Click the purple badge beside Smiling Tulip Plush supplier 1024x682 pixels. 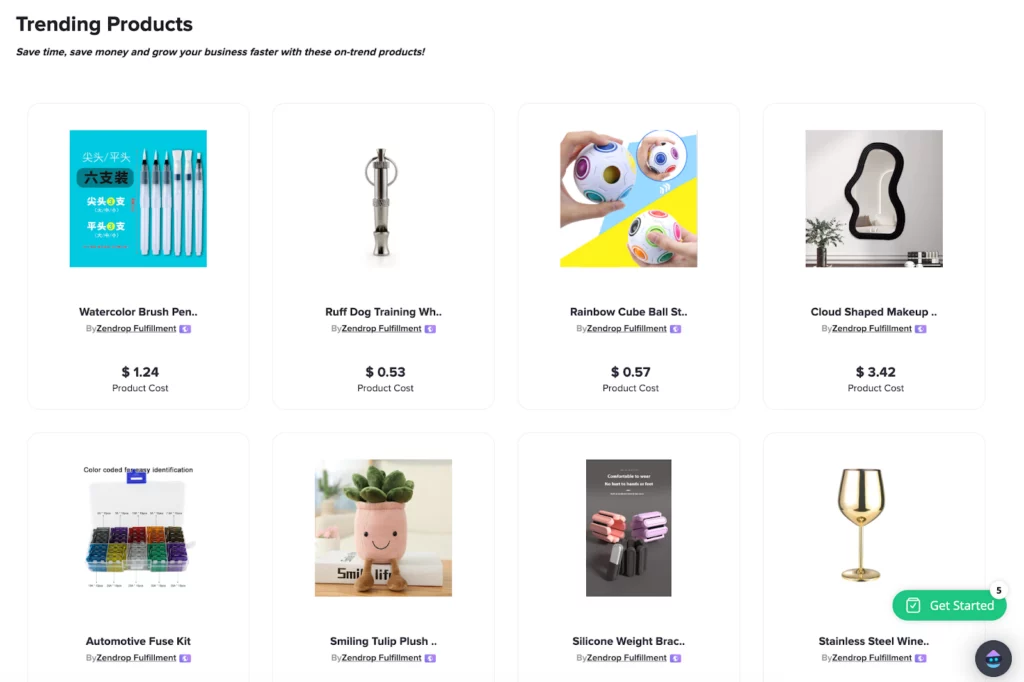pos(430,658)
